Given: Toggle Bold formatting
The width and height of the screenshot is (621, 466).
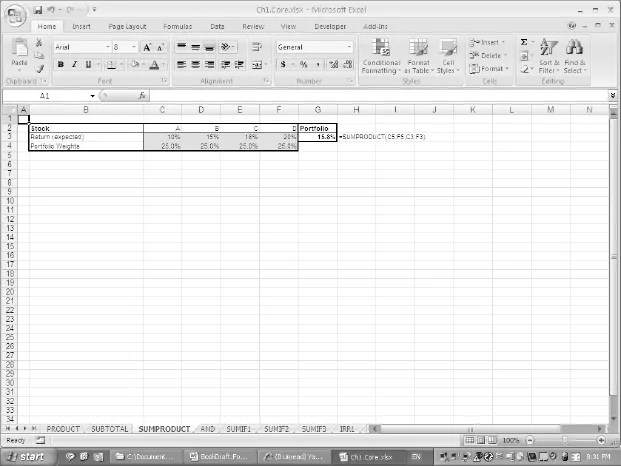Looking at the screenshot, I should tap(60, 65).
